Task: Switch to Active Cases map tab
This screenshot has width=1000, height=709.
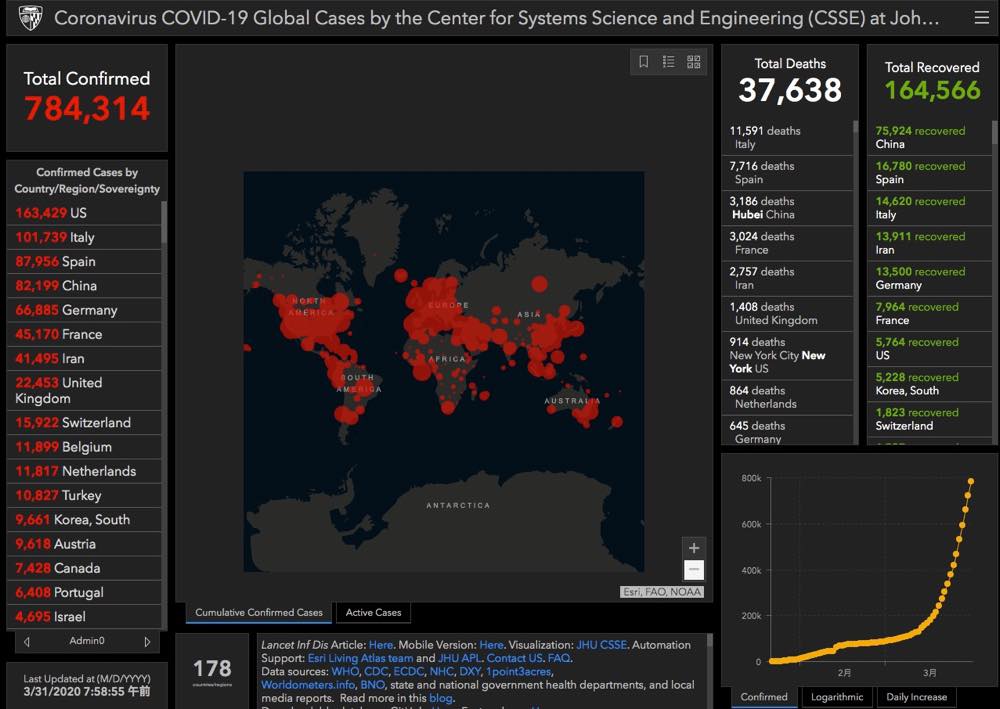Action: [374, 613]
